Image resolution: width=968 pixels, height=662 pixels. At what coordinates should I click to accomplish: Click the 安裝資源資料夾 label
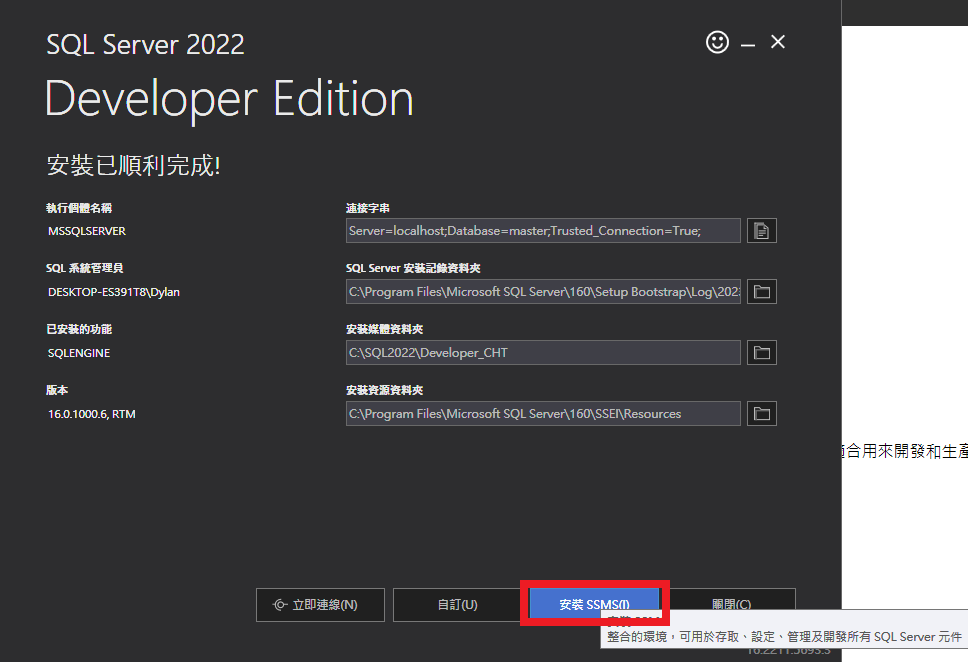point(385,390)
